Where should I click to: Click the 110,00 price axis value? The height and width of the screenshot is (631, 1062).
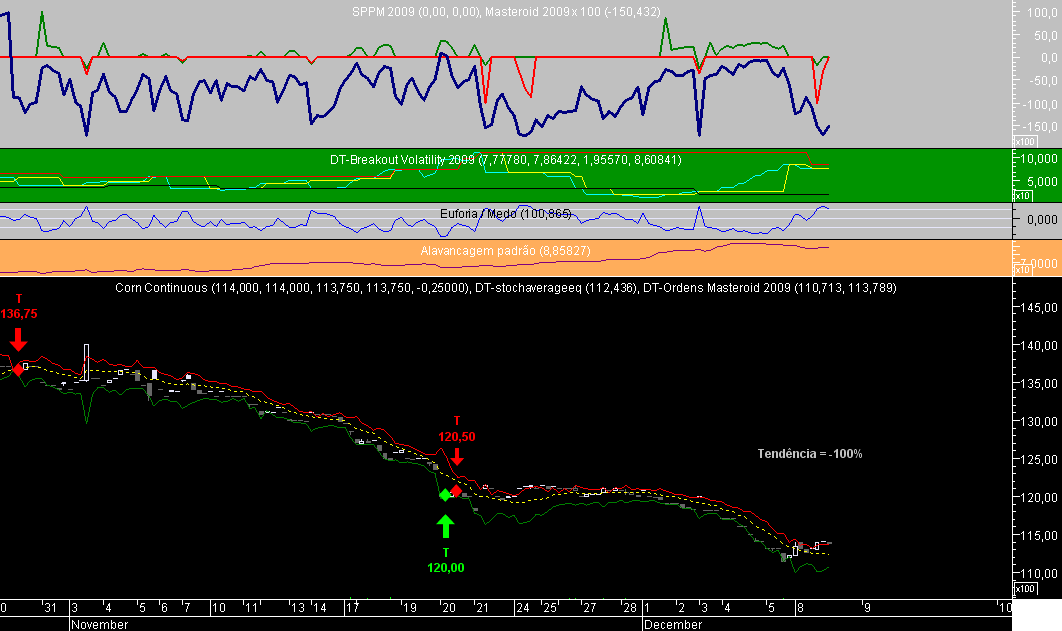click(1041, 573)
